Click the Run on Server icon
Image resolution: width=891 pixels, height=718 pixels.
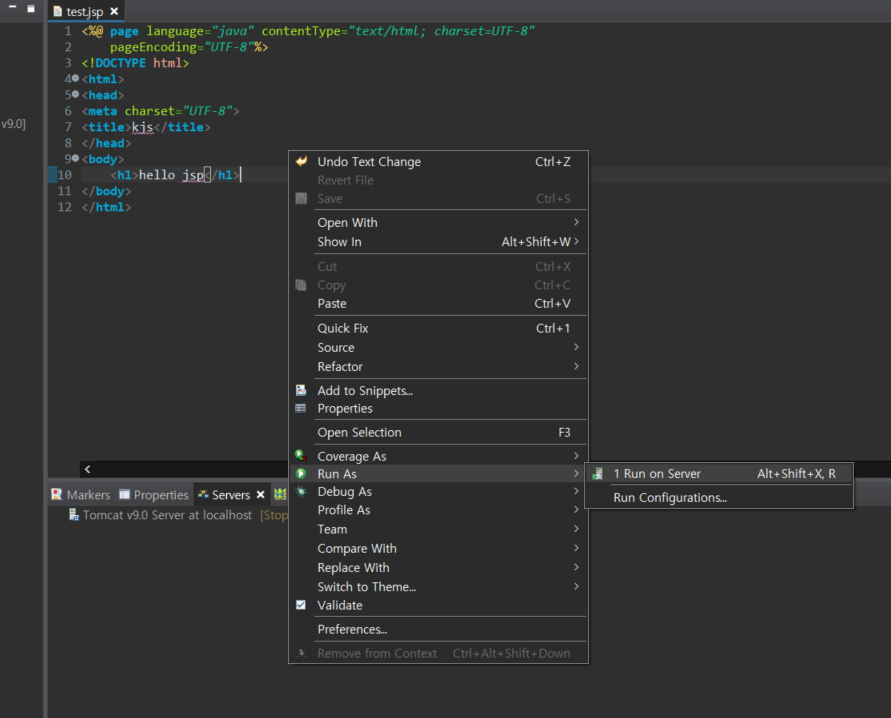click(x=598, y=474)
